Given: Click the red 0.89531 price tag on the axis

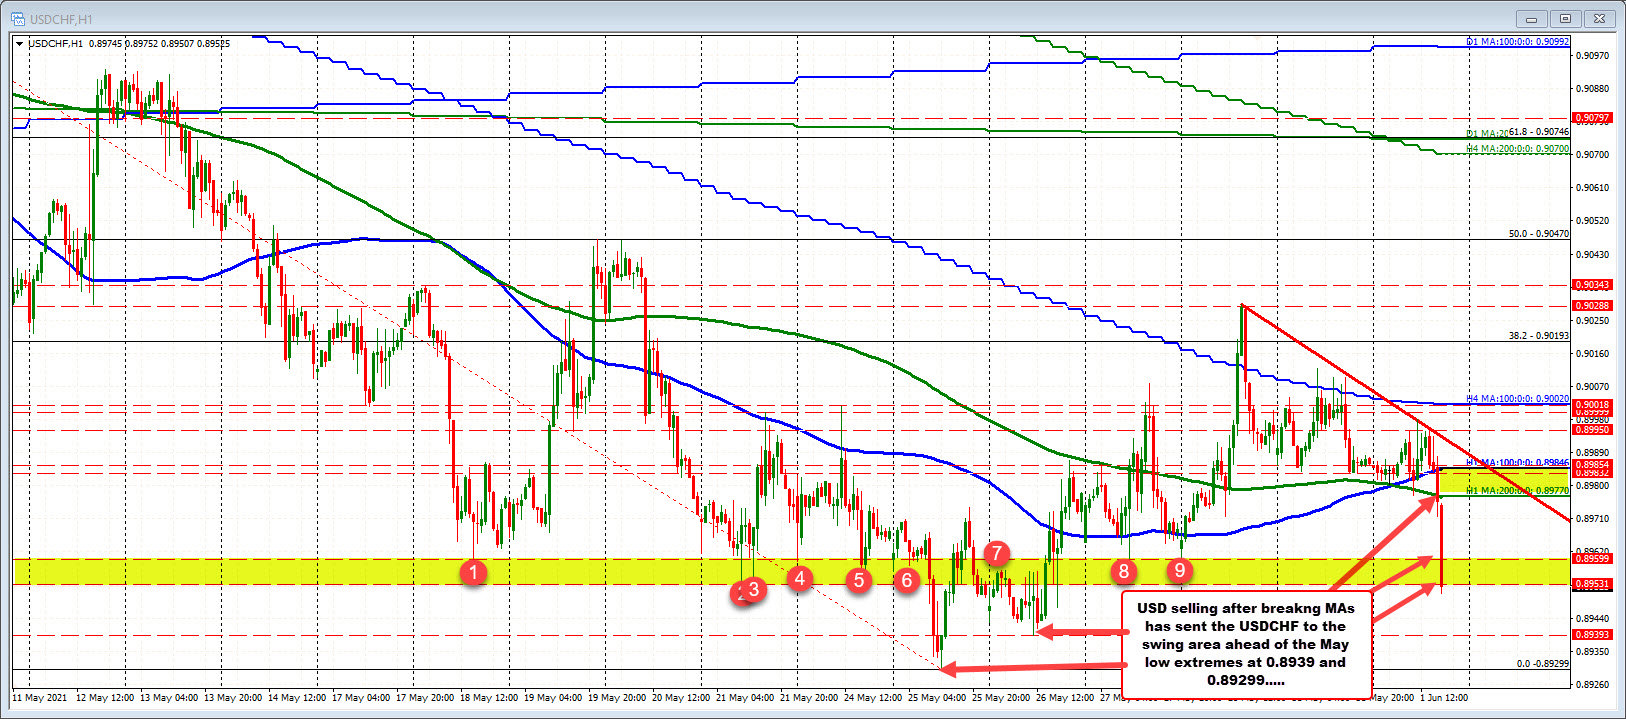Looking at the screenshot, I should [1593, 584].
